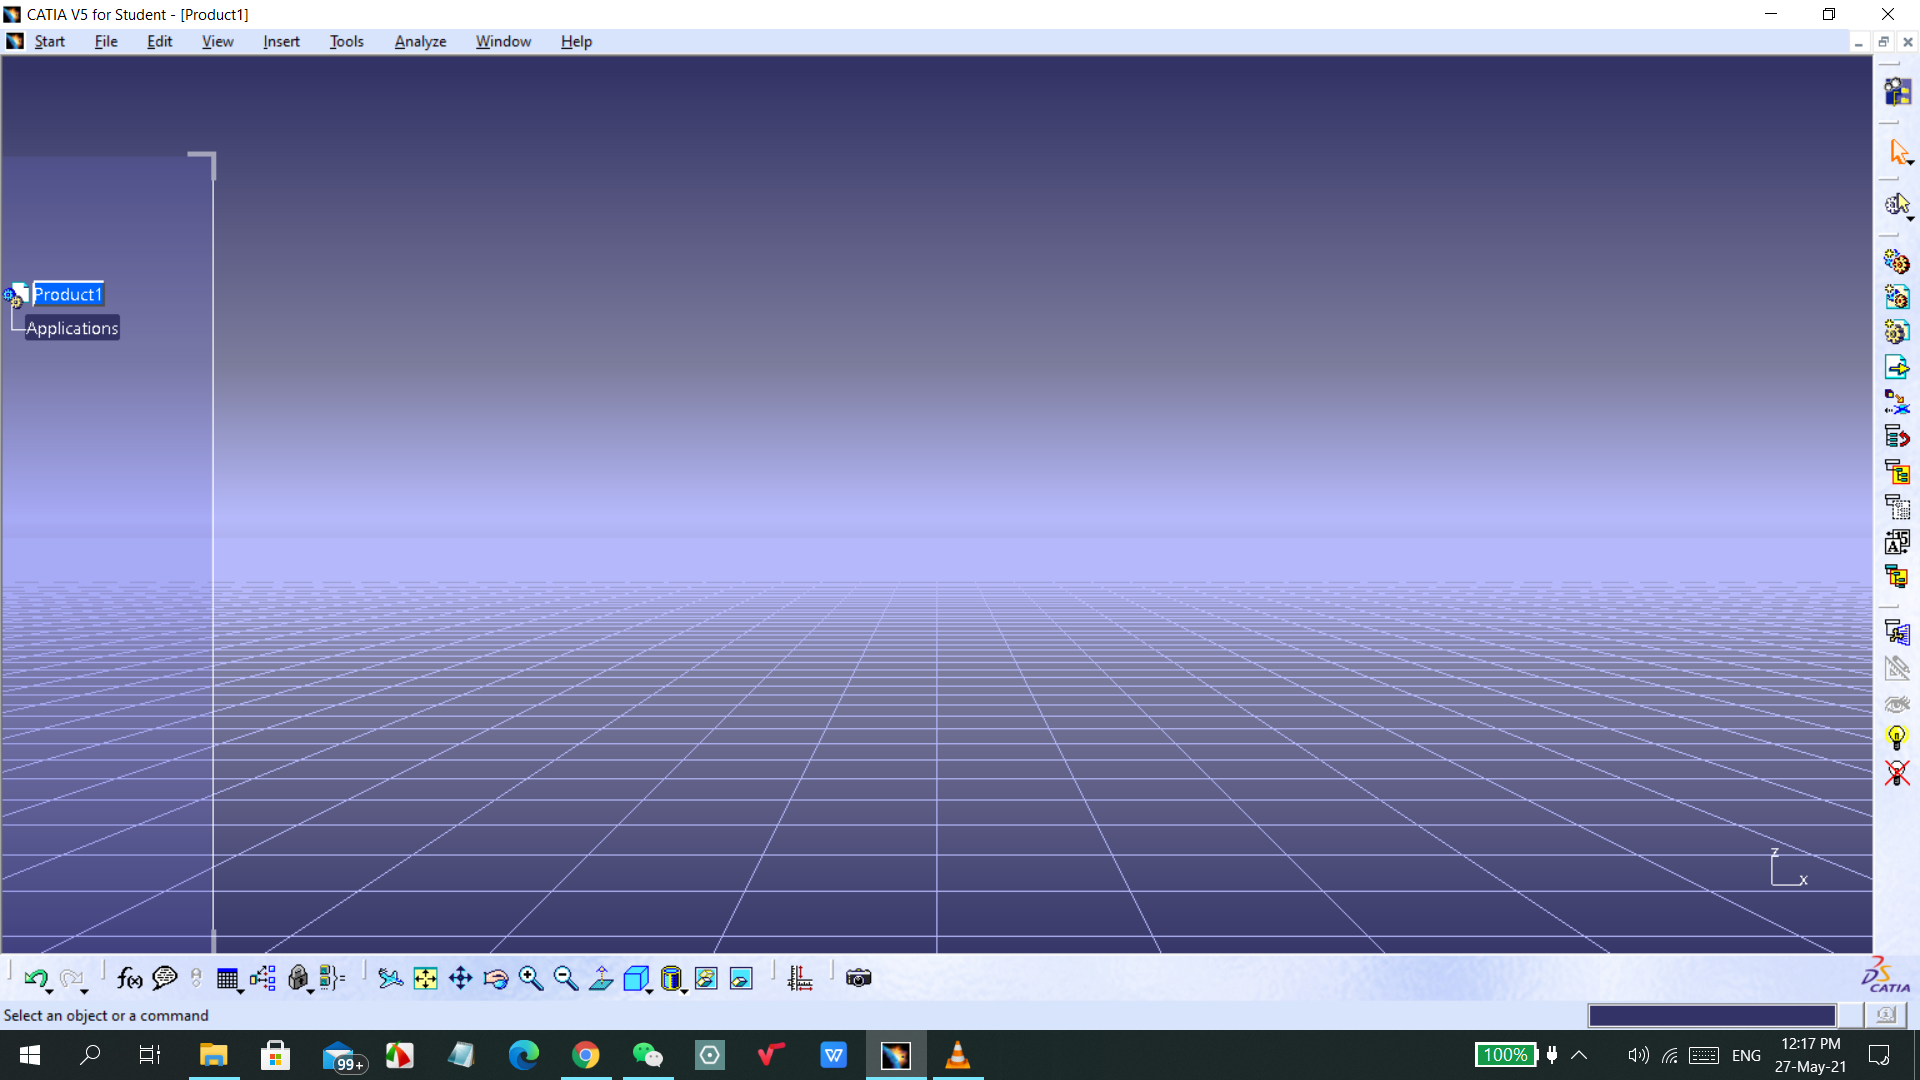Click the Knowledge Inspector tree icon
Viewport: 1920px width, 1080px height.
click(x=263, y=978)
